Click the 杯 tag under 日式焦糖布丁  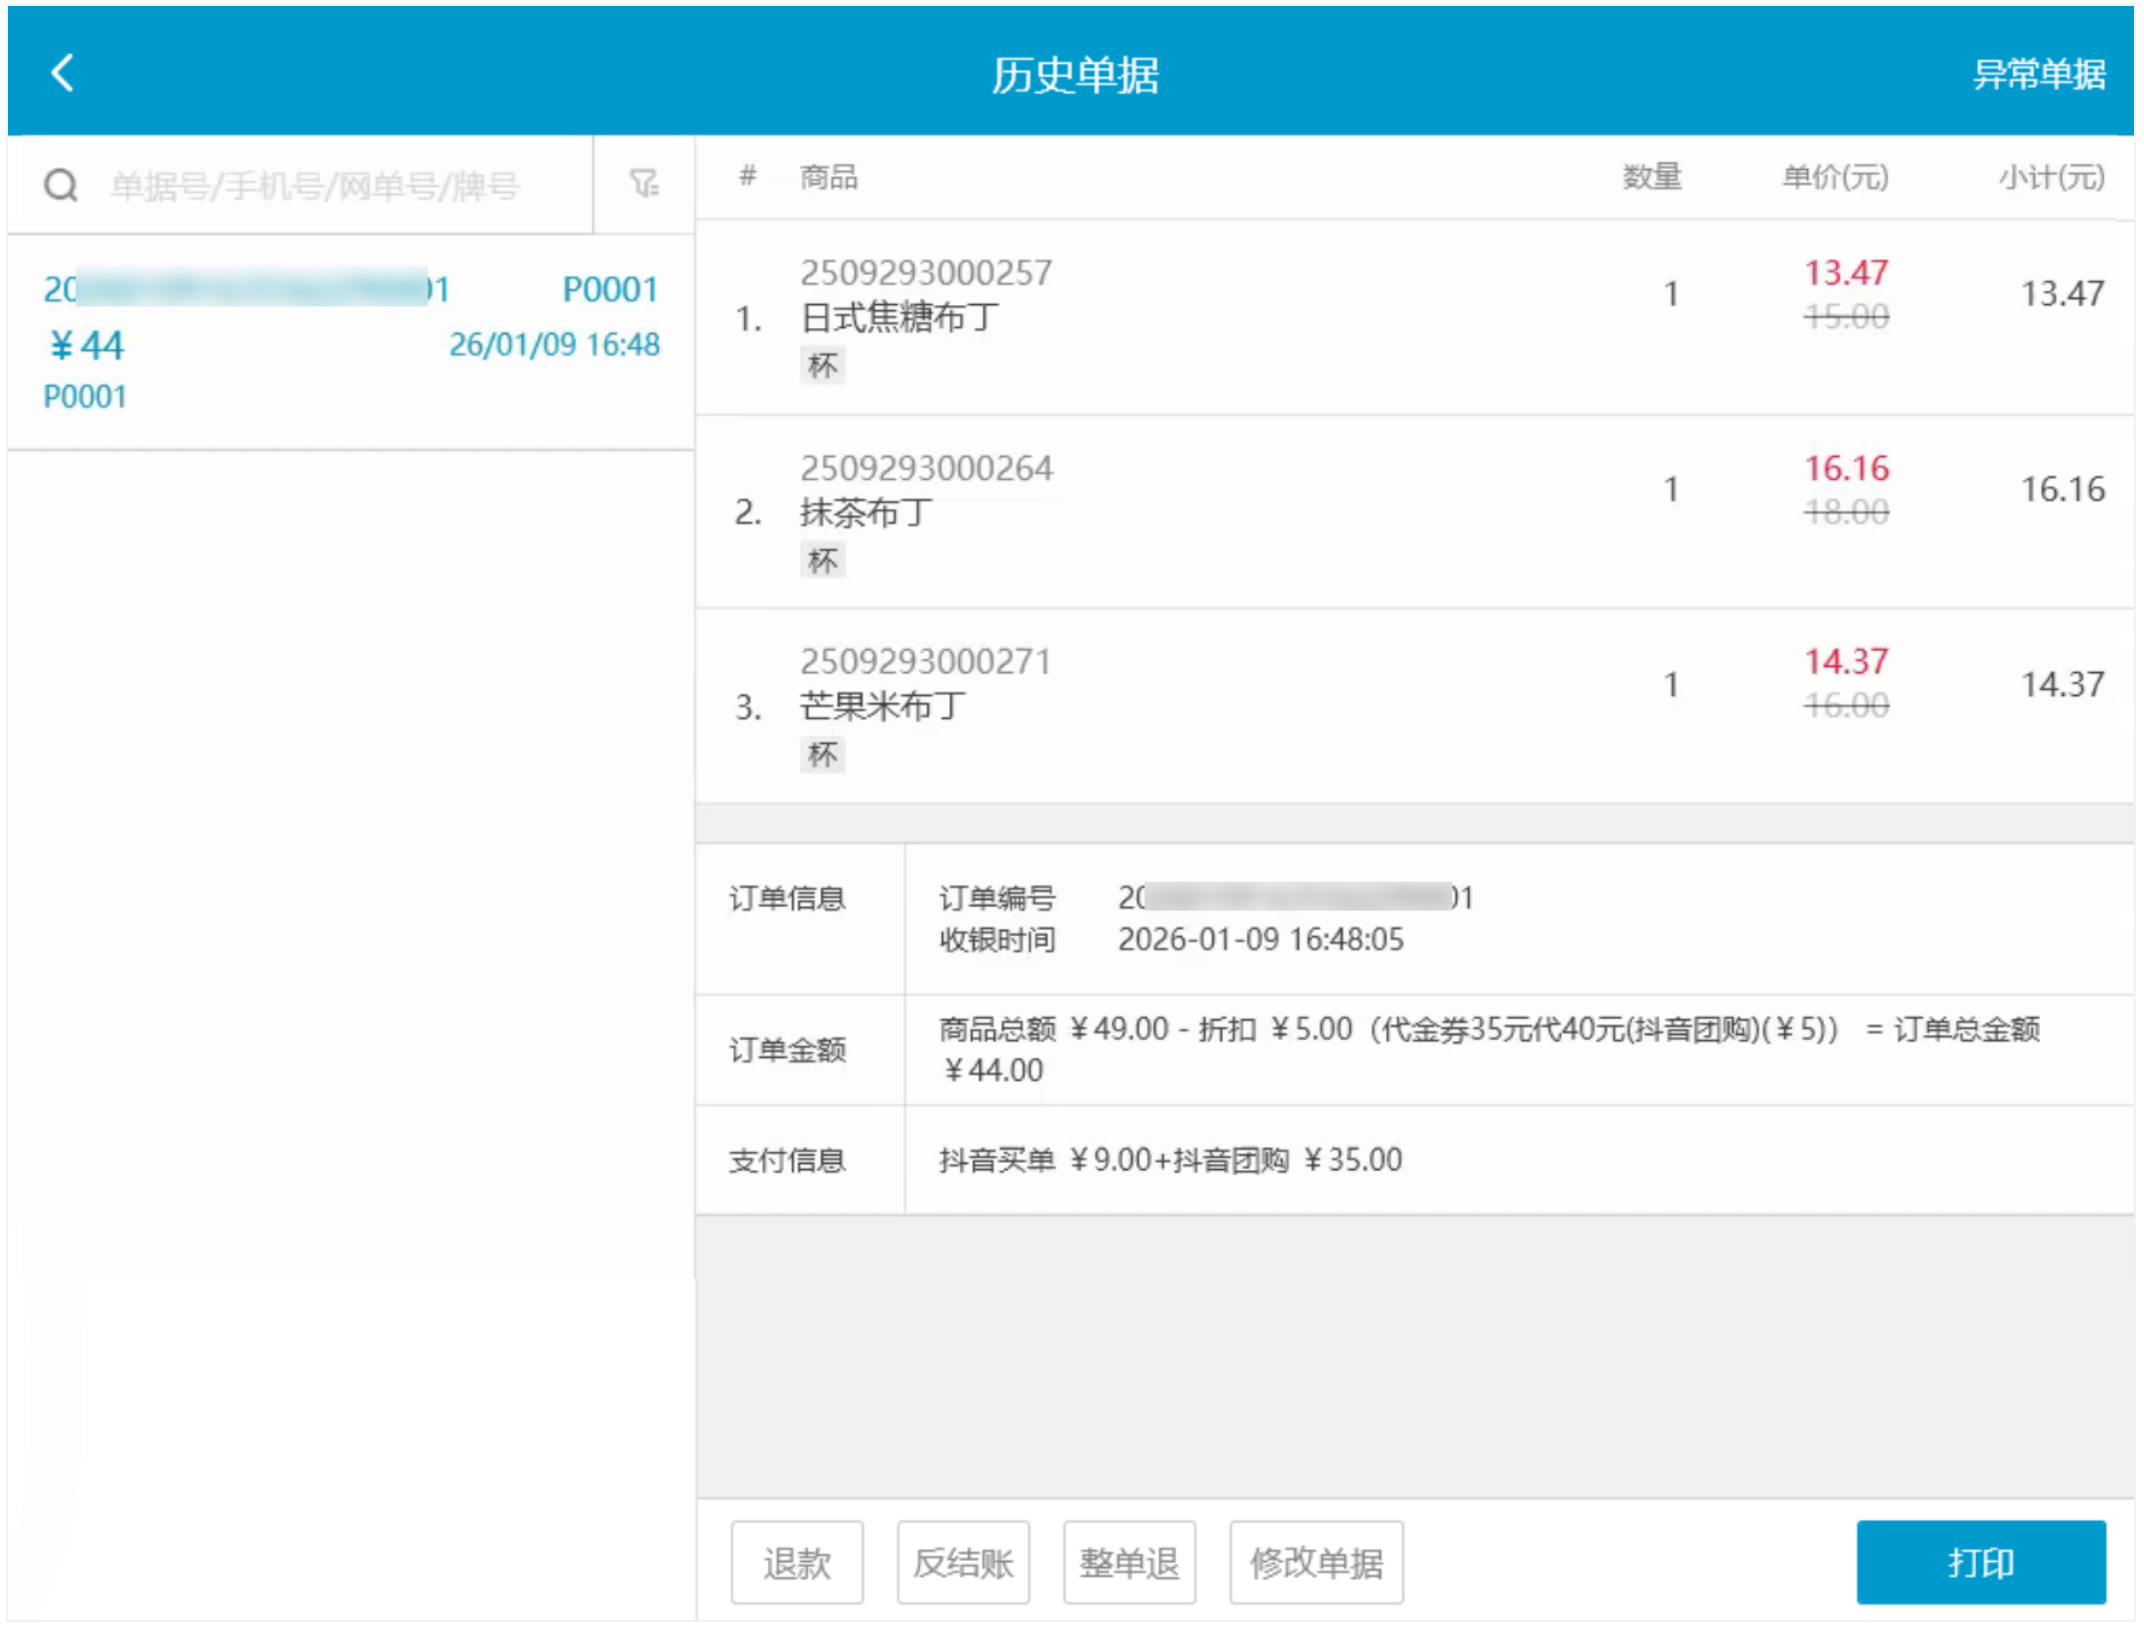point(822,366)
